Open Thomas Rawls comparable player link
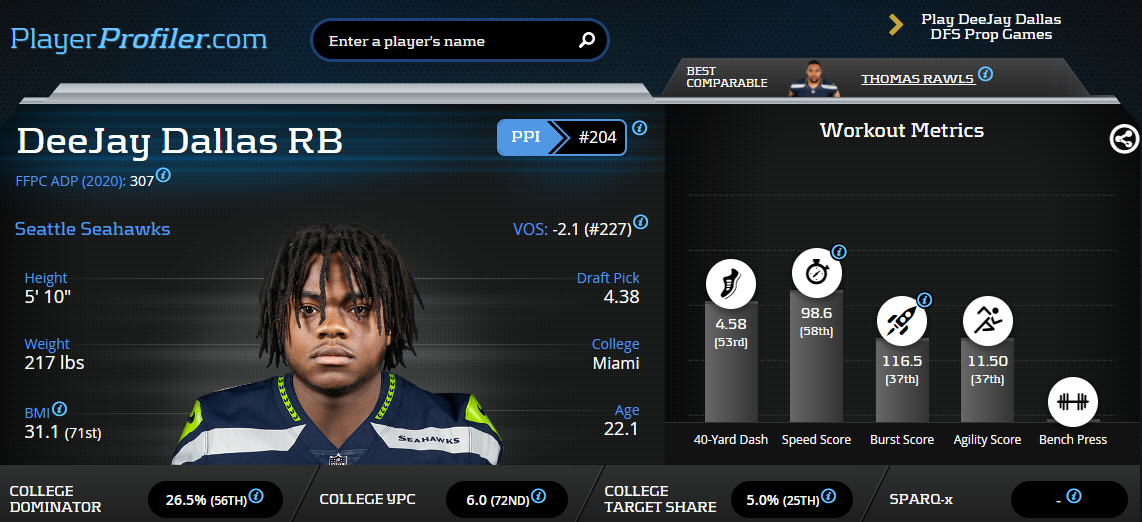 (x=918, y=79)
